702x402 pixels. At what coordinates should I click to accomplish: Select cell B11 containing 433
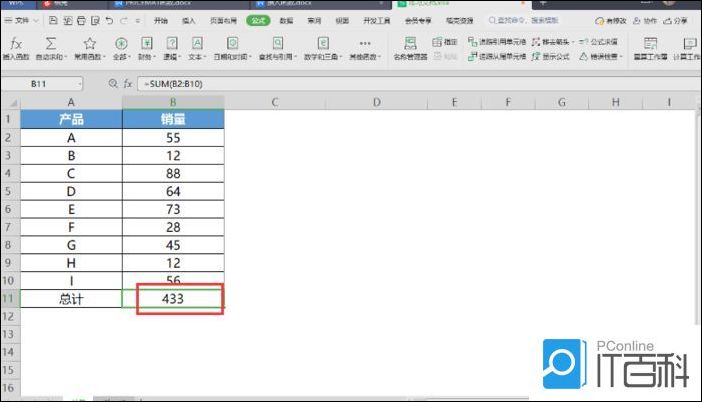click(173, 298)
